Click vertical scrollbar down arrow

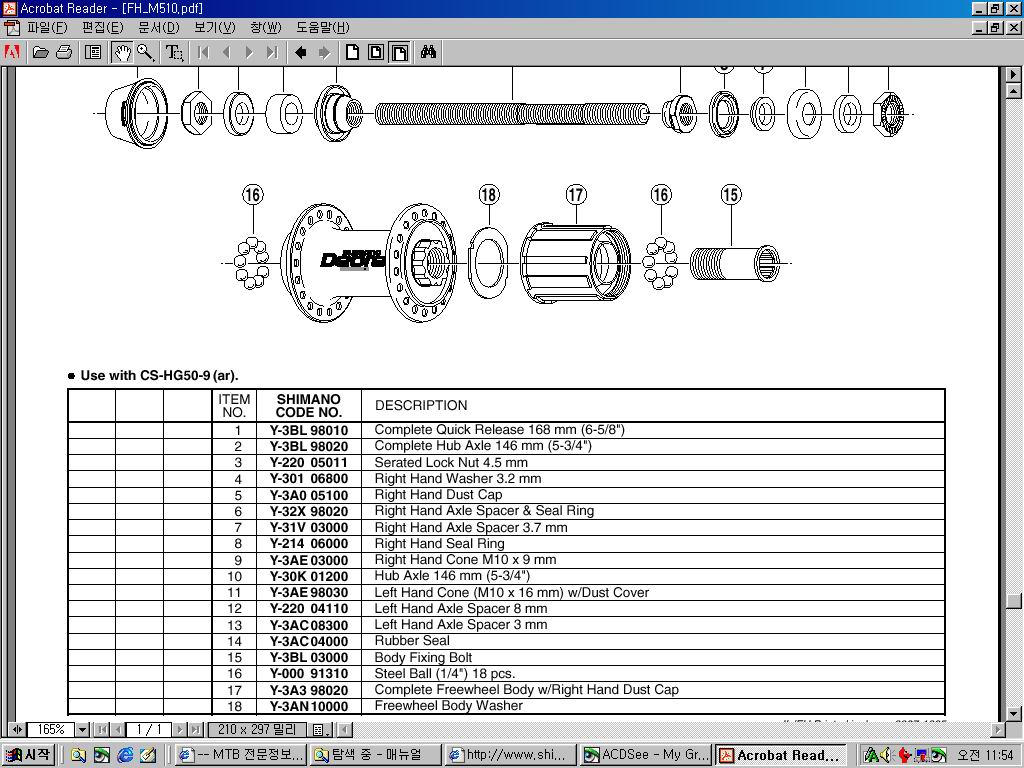[1014, 714]
